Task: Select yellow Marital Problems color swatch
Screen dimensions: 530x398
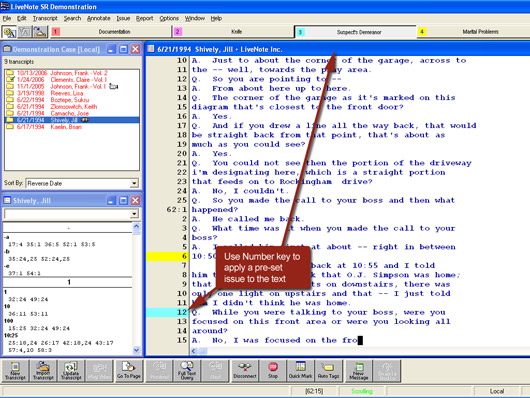Action: click(422, 32)
